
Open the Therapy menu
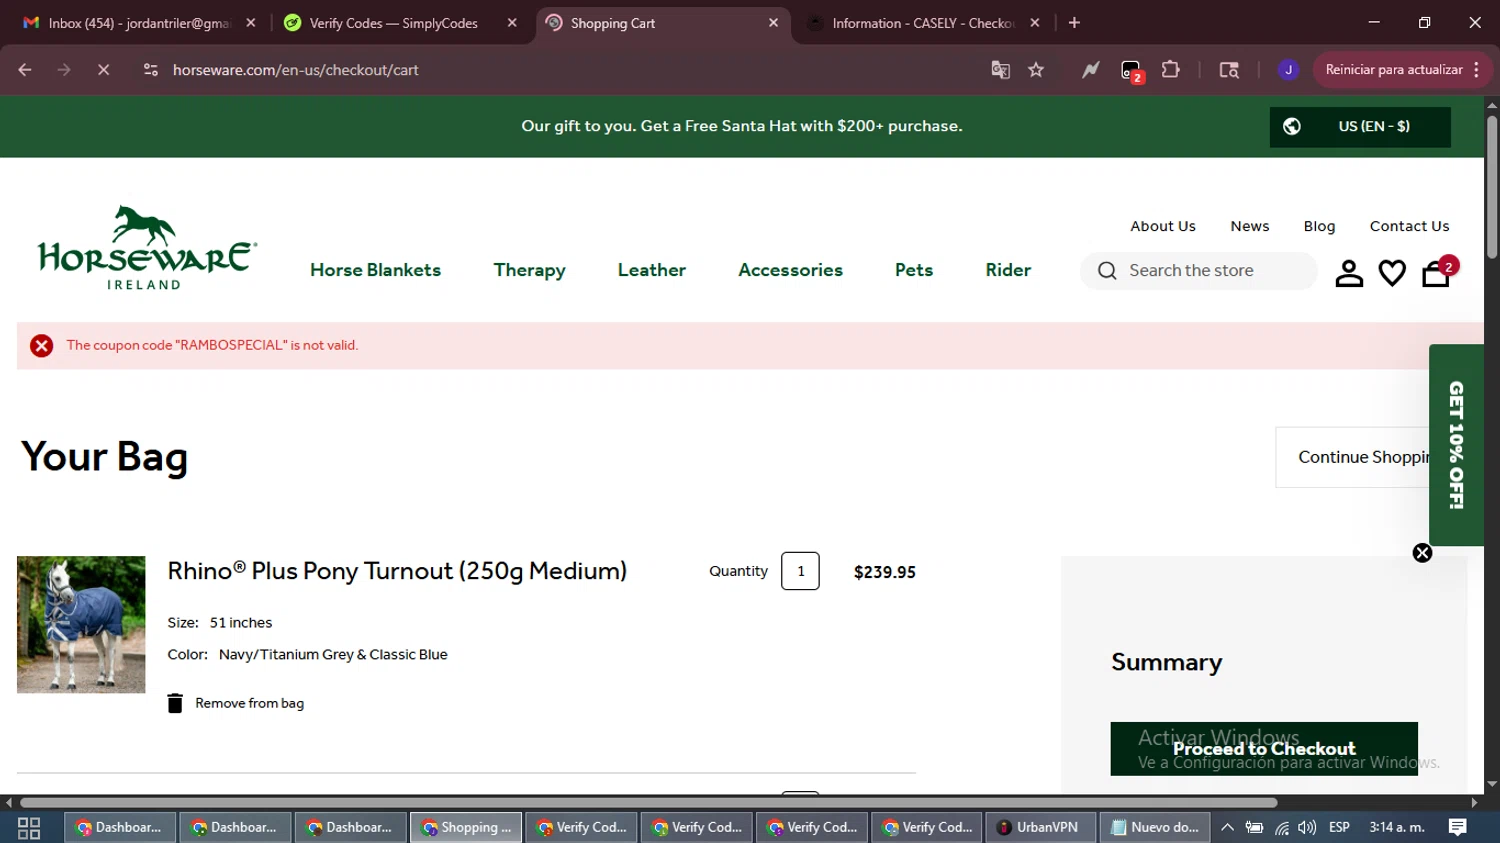click(529, 270)
